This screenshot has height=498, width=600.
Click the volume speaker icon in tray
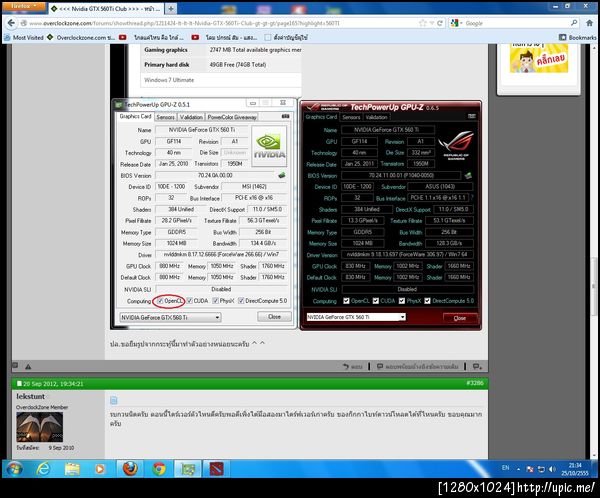pos(551,469)
